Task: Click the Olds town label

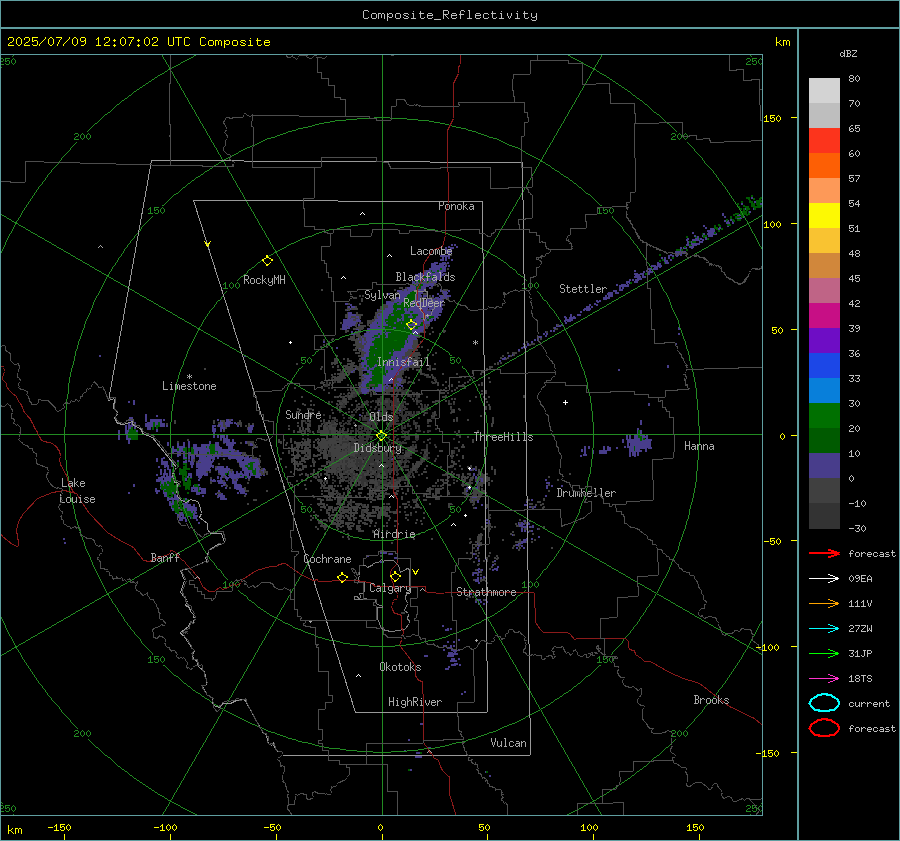Action: tap(381, 417)
